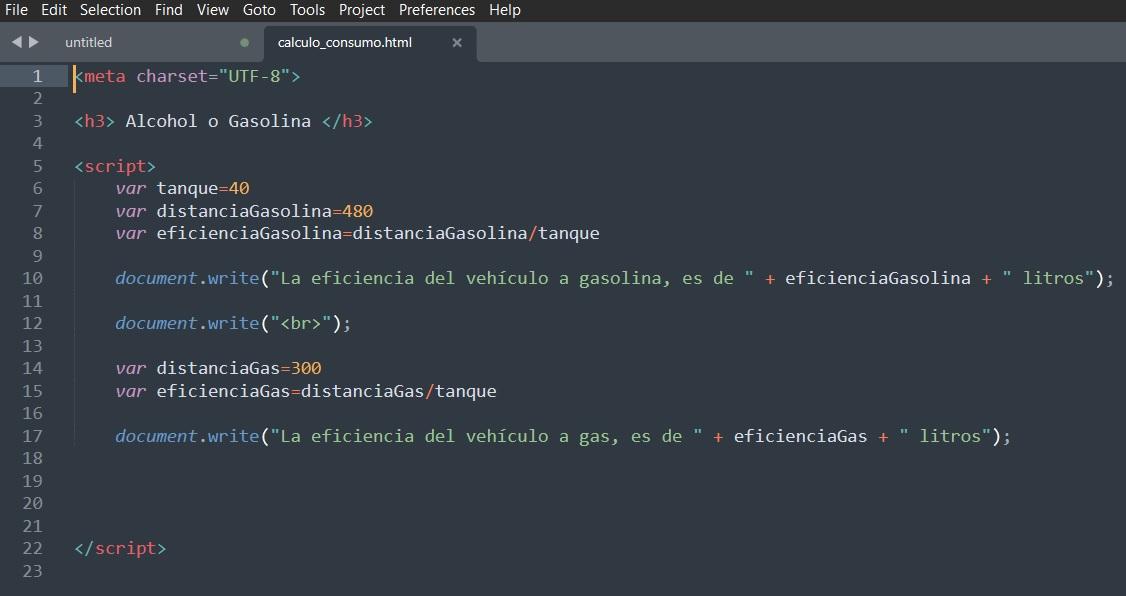Click the "UTF-8" charset value
The height and width of the screenshot is (596, 1126).
254,76
